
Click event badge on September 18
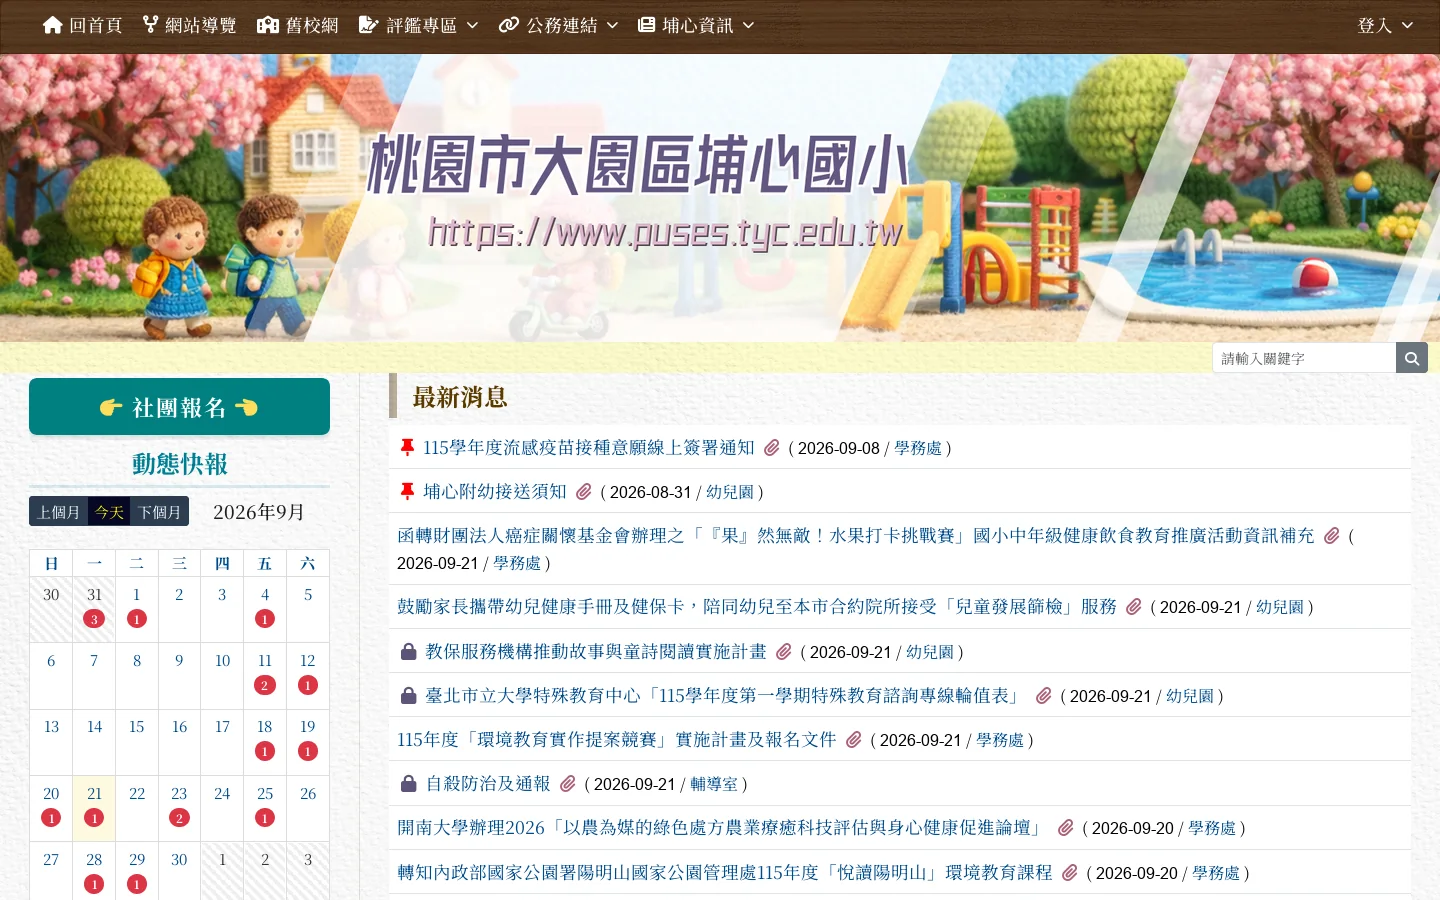[x=265, y=751]
